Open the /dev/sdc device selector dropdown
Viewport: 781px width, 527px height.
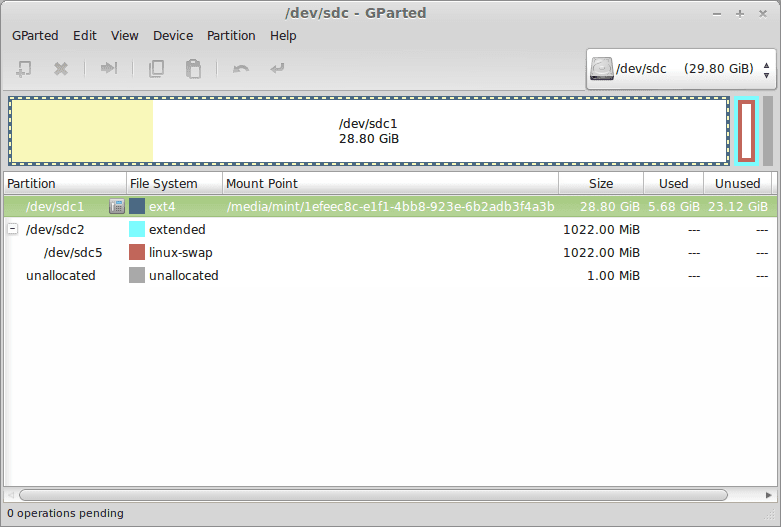click(x=681, y=69)
